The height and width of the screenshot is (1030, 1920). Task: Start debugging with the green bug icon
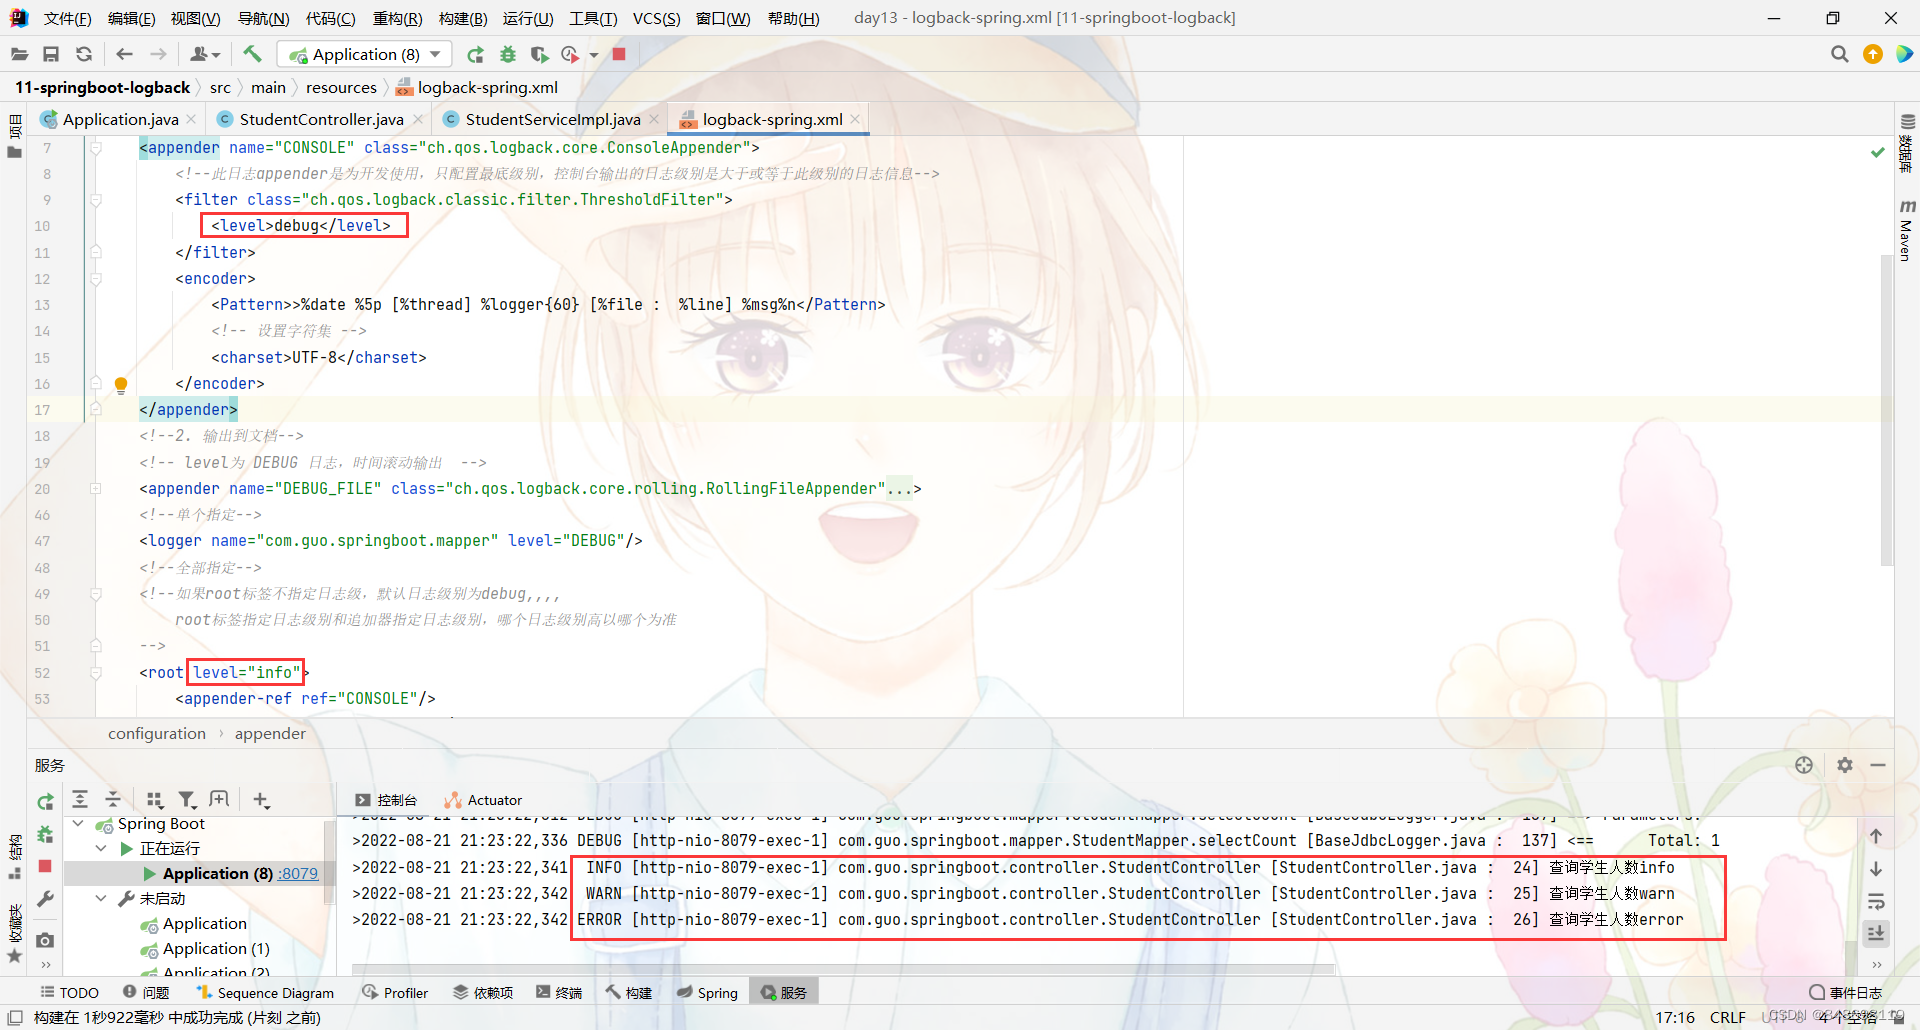[508, 54]
